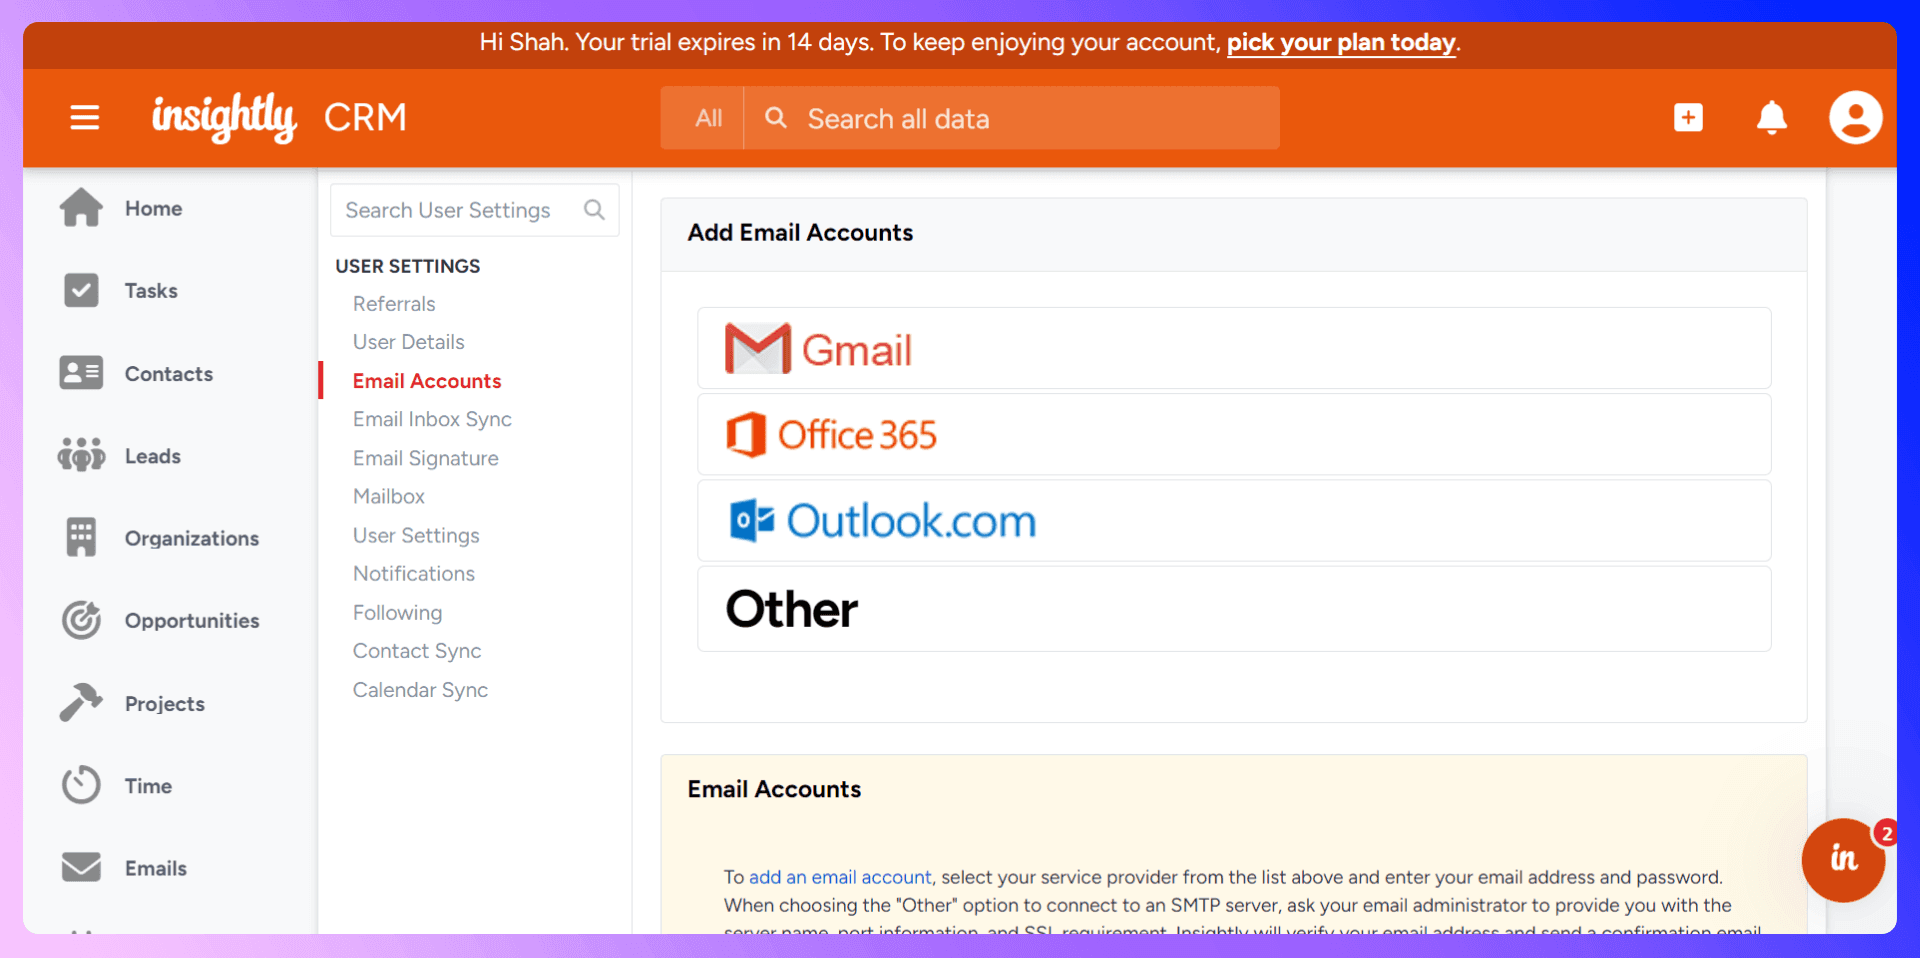
Task: Click the Home house icon
Action: click(x=81, y=208)
